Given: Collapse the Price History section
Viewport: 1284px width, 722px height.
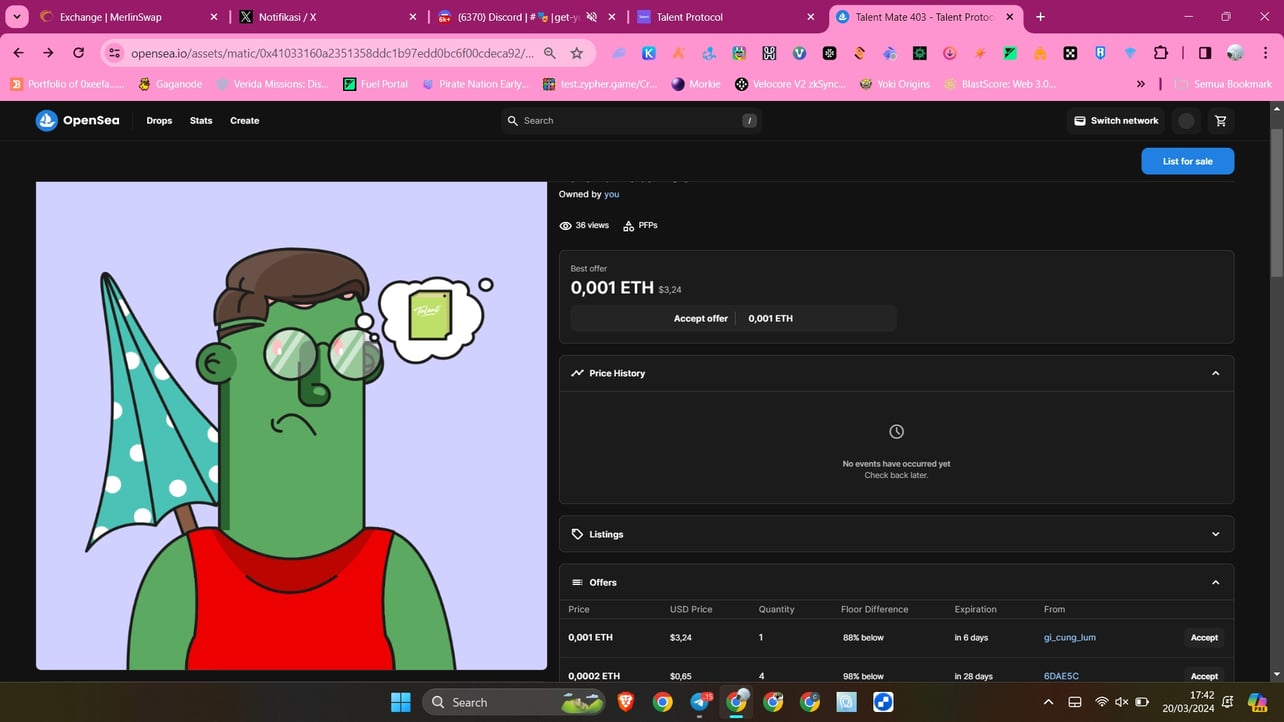Looking at the screenshot, I should [1215, 373].
